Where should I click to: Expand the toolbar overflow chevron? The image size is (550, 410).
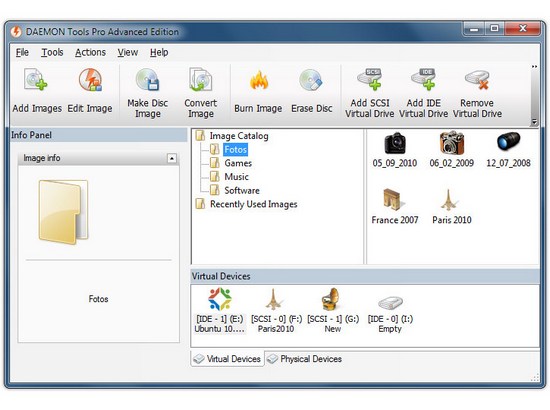[534, 67]
